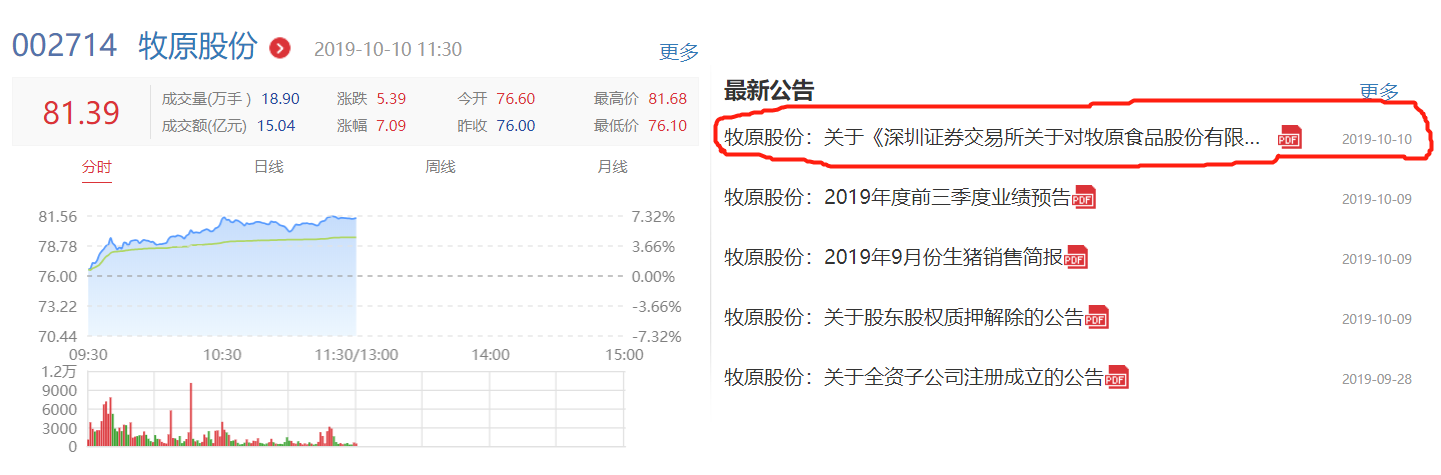This screenshot has height=475, width=1441.
Task: Open PDF icon for 关于全资子公司注册成立的公告
Action: pos(1117,378)
